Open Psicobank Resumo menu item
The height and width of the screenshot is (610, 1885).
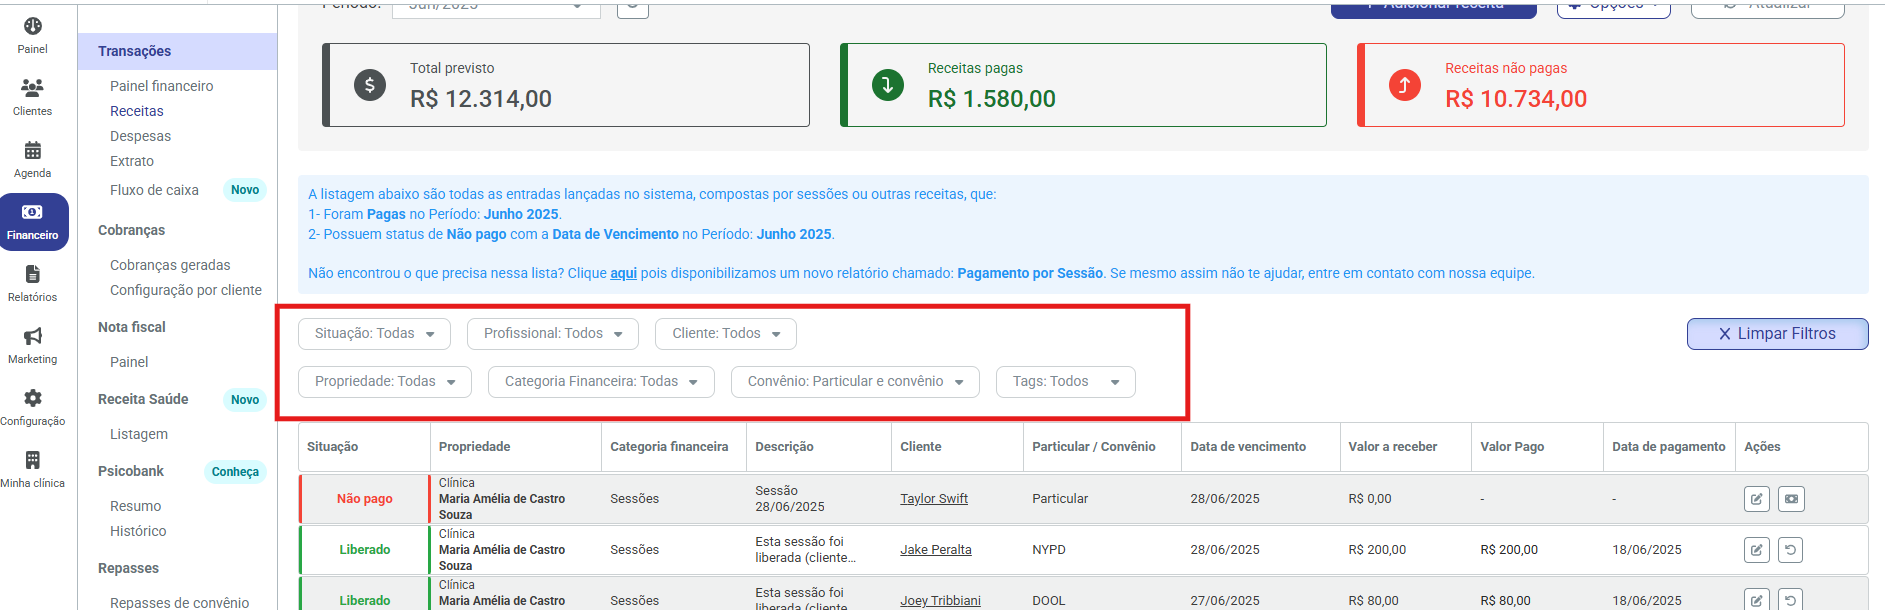tap(135, 506)
